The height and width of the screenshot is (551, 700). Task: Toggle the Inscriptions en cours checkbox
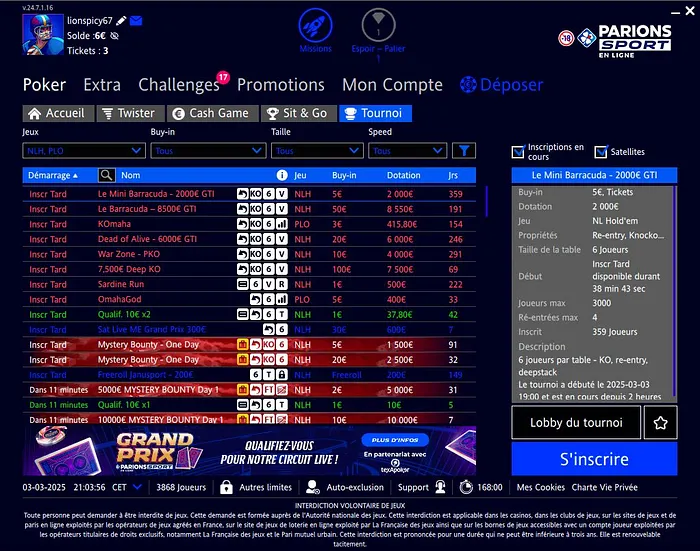518,152
